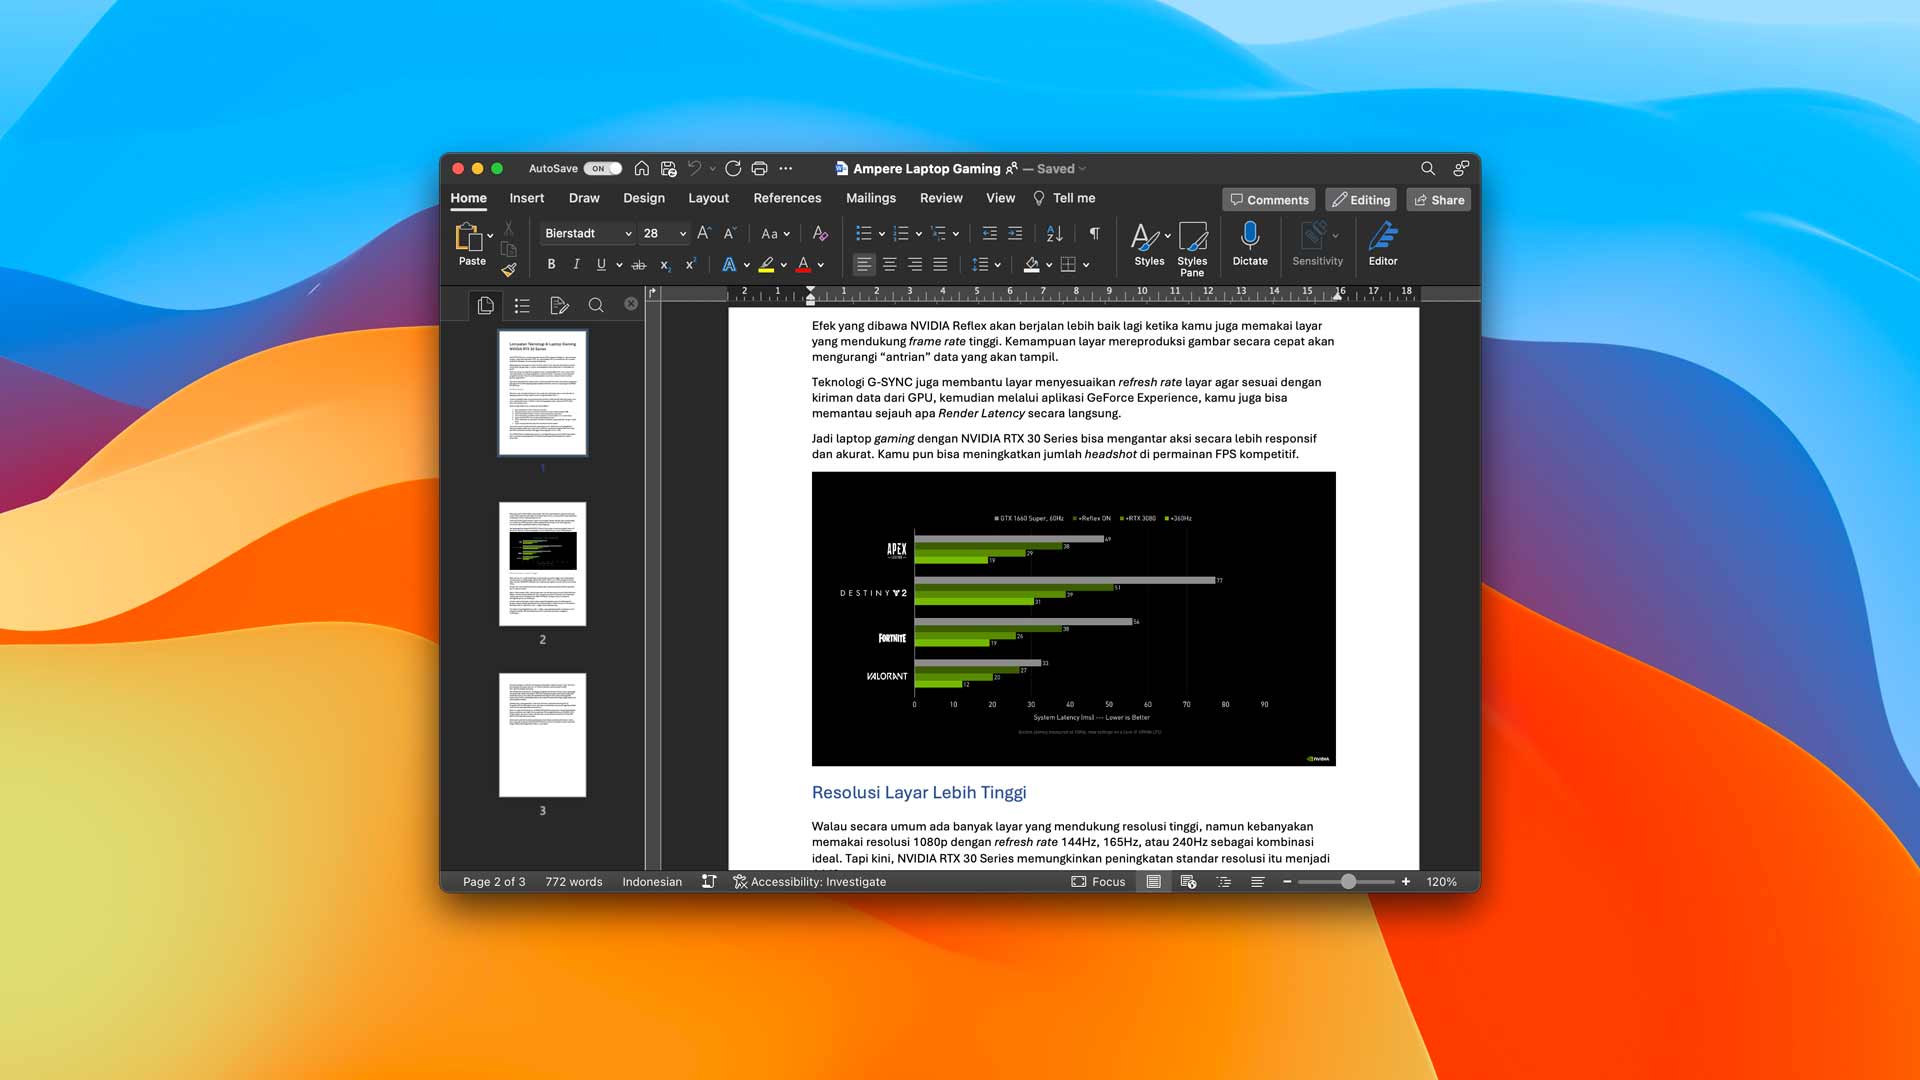Expand the numbered list style dropdown arrow

919,234
